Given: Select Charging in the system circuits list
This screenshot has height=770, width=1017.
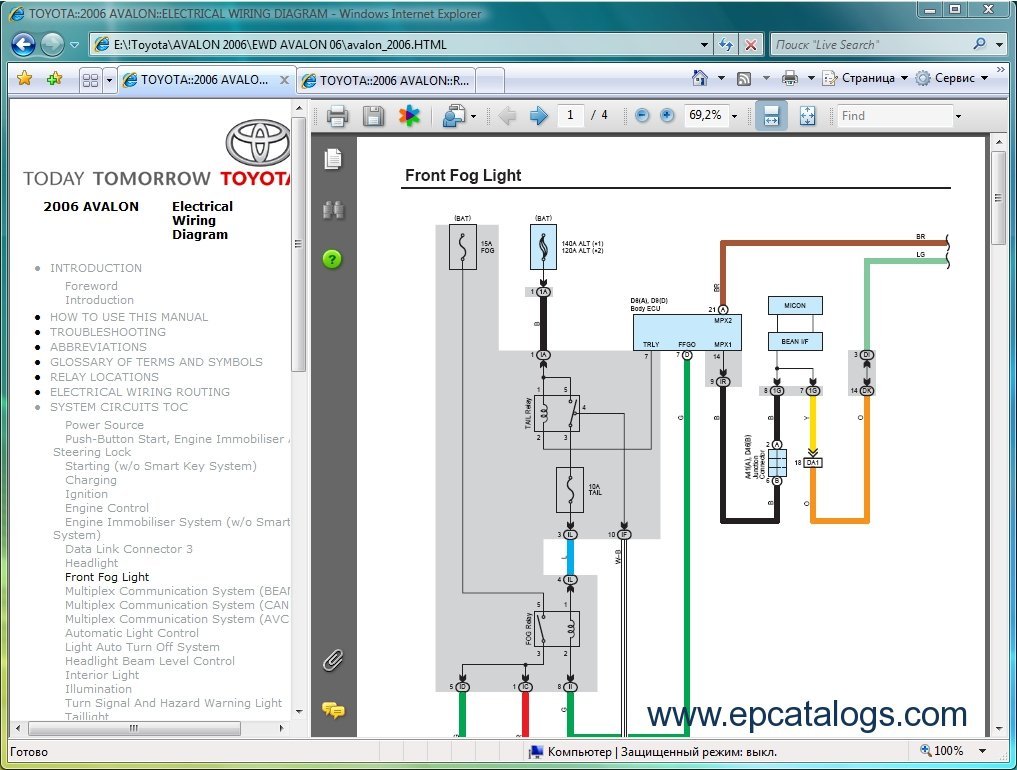Looking at the screenshot, I should pos(91,480).
